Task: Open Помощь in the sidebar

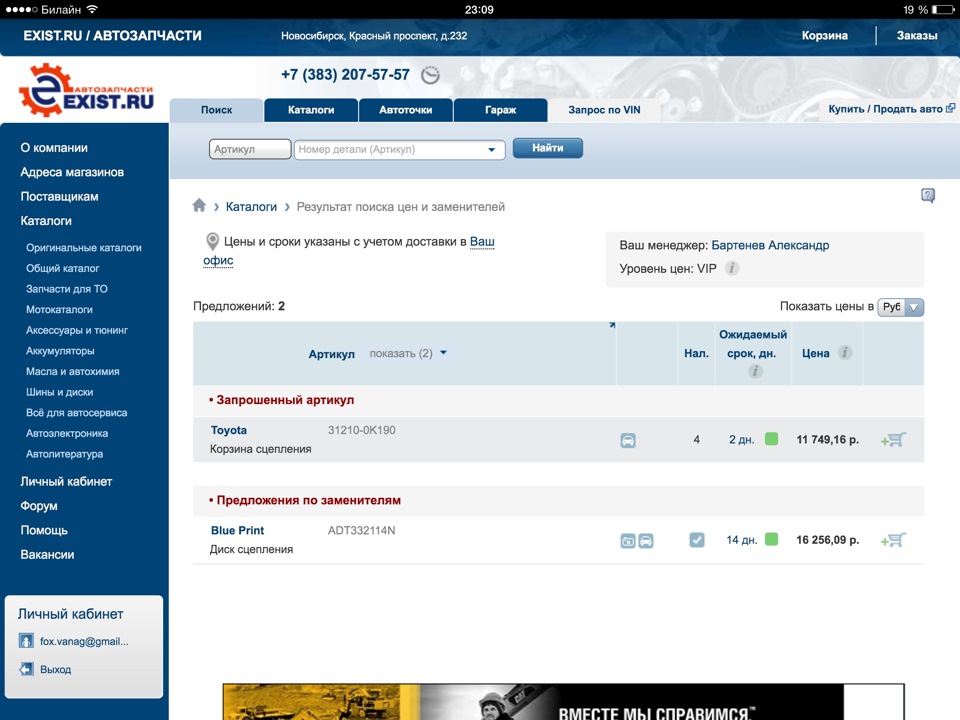Action: (x=44, y=530)
